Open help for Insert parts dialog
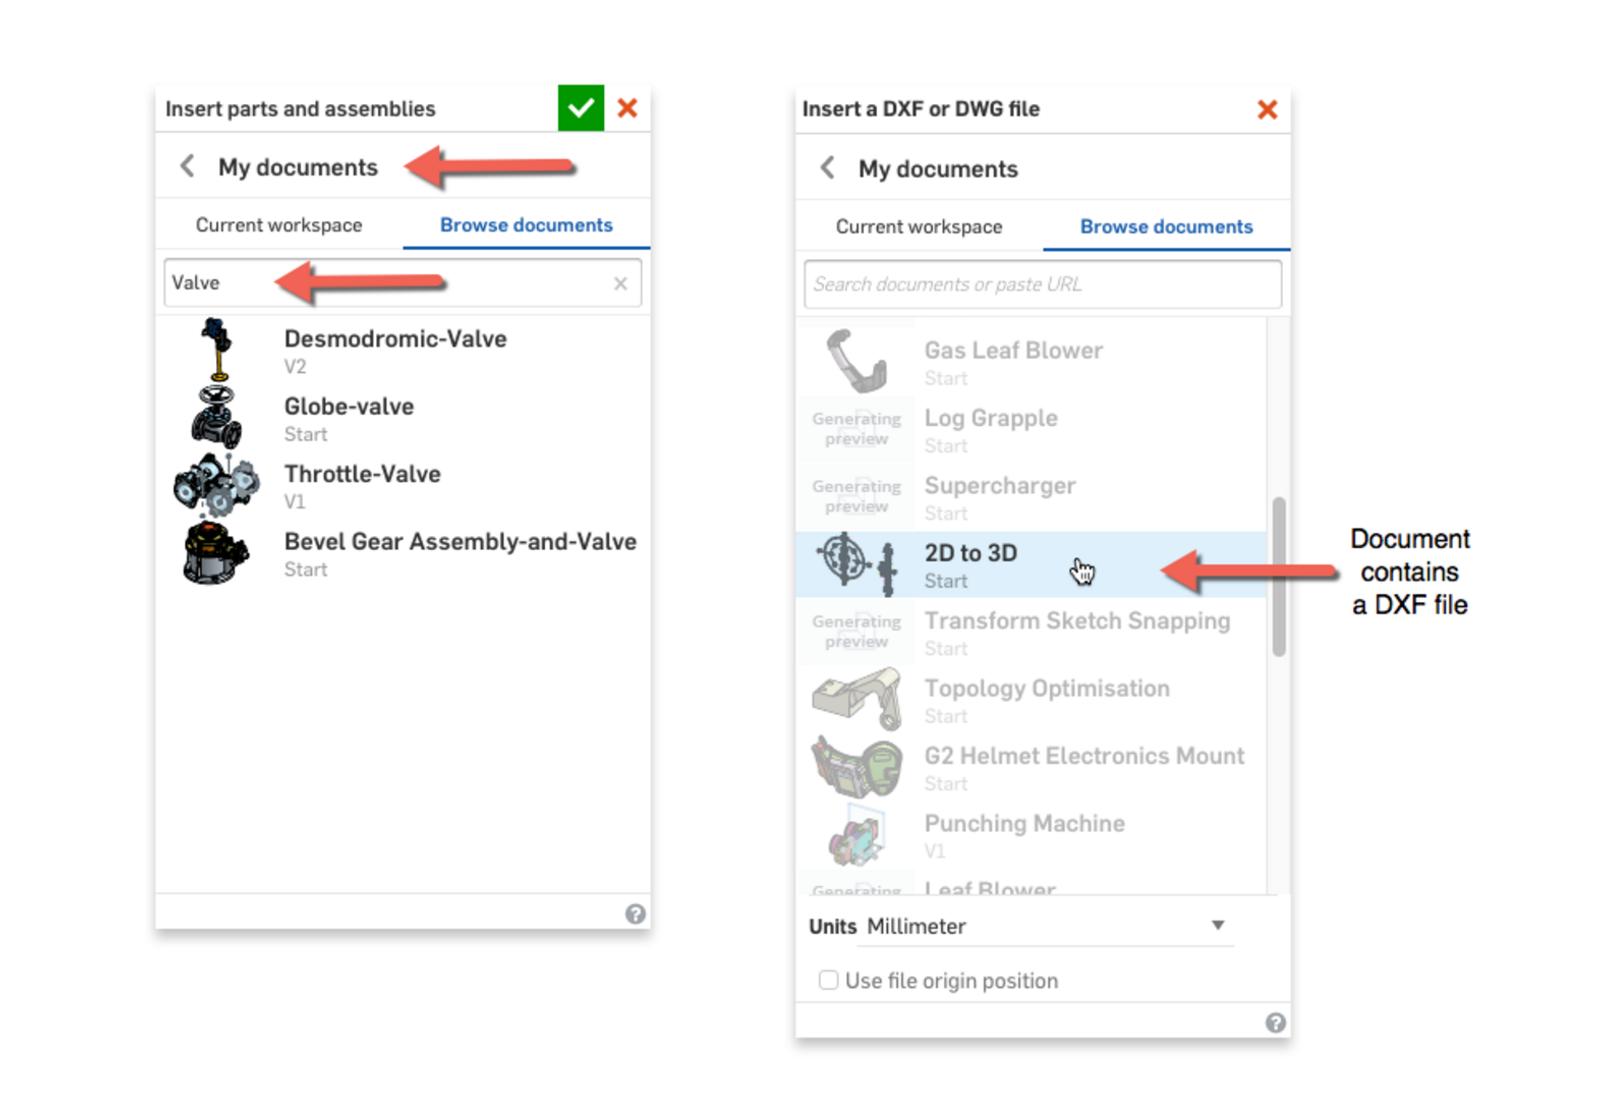 635,914
